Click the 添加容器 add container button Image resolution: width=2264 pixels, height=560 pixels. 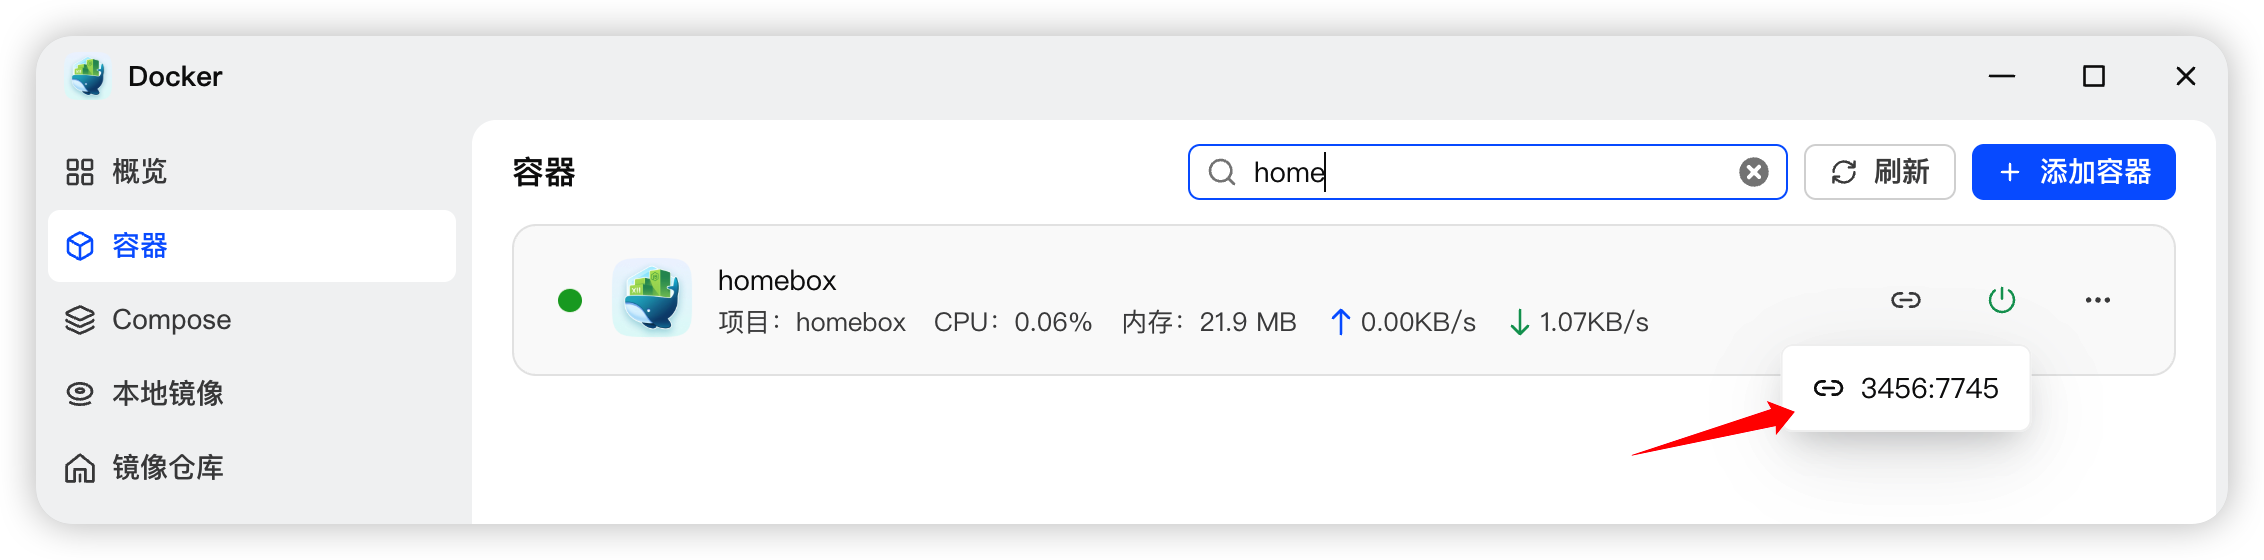(2073, 173)
